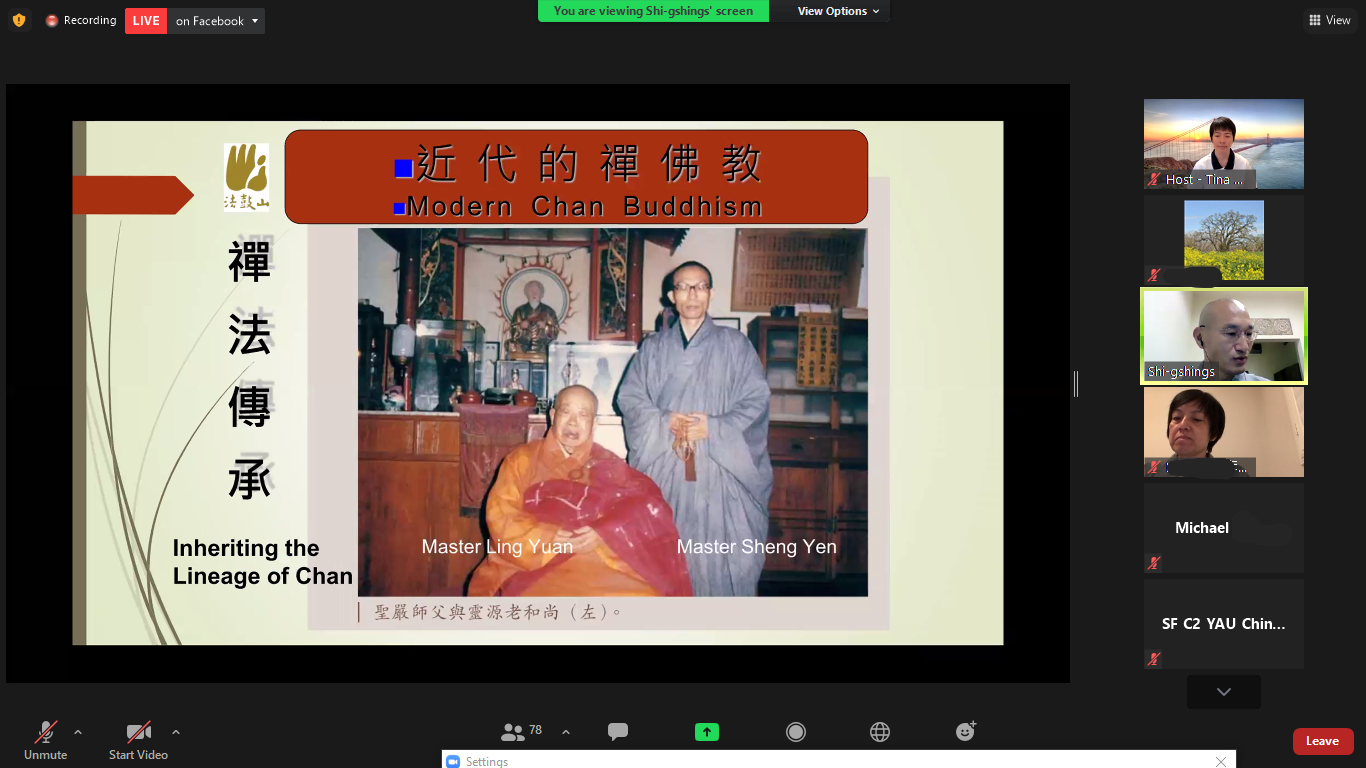
Task: Click muted mic icon on Michael tile
Action: coord(1154,563)
